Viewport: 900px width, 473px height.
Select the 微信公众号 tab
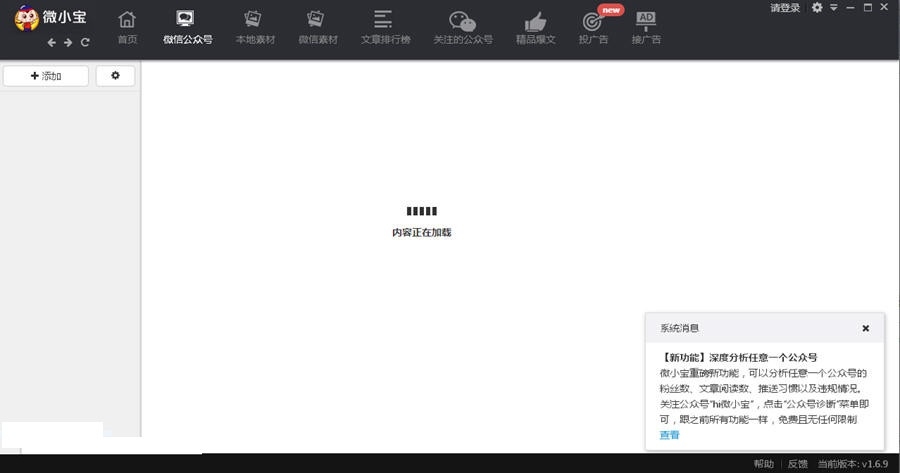[188, 27]
